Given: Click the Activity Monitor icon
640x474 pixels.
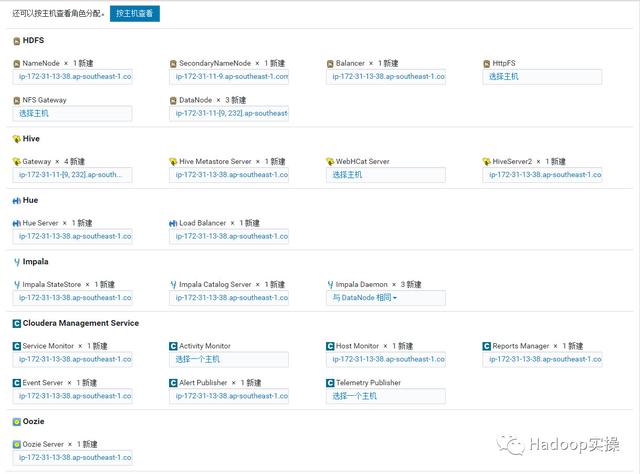Looking at the screenshot, I should point(173,346).
